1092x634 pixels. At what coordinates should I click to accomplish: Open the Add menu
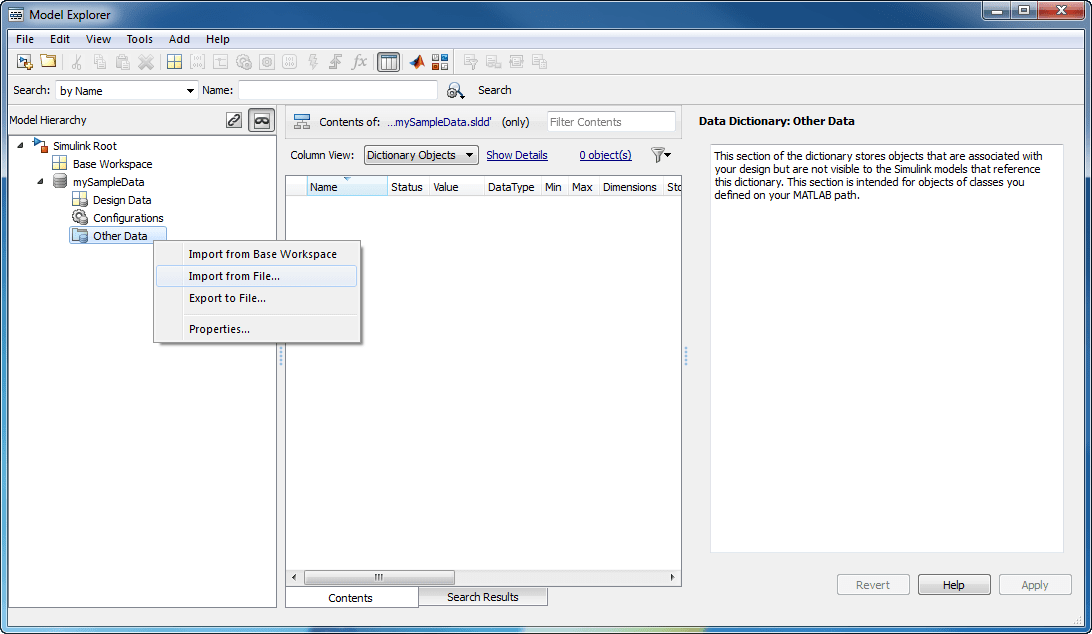click(179, 39)
